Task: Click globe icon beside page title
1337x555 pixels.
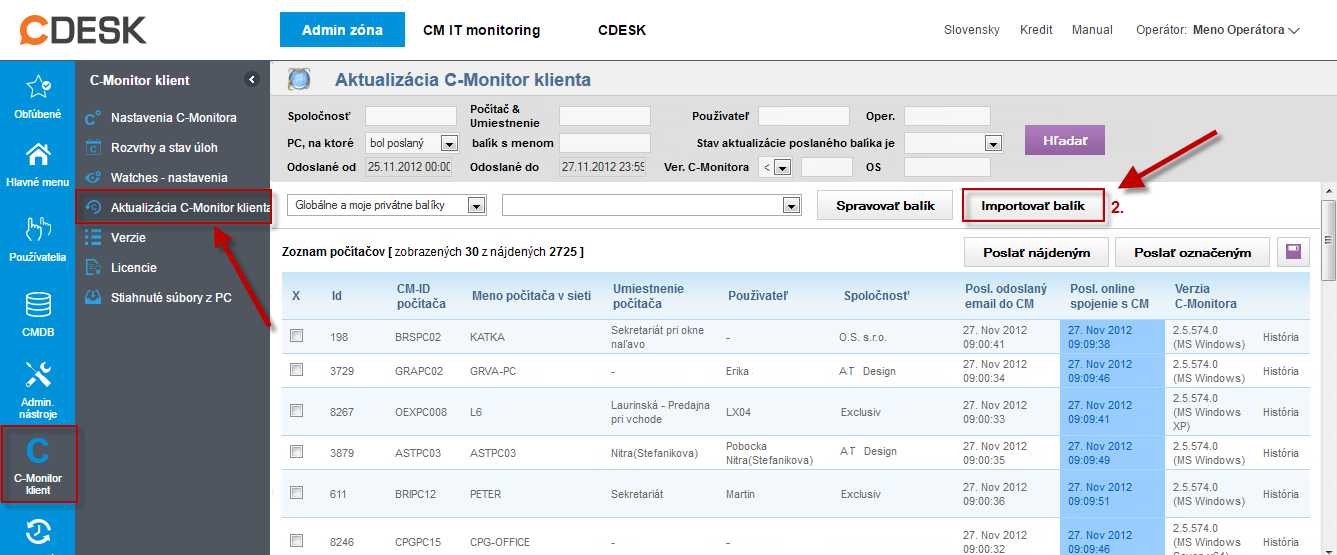Action: coord(300,80)
